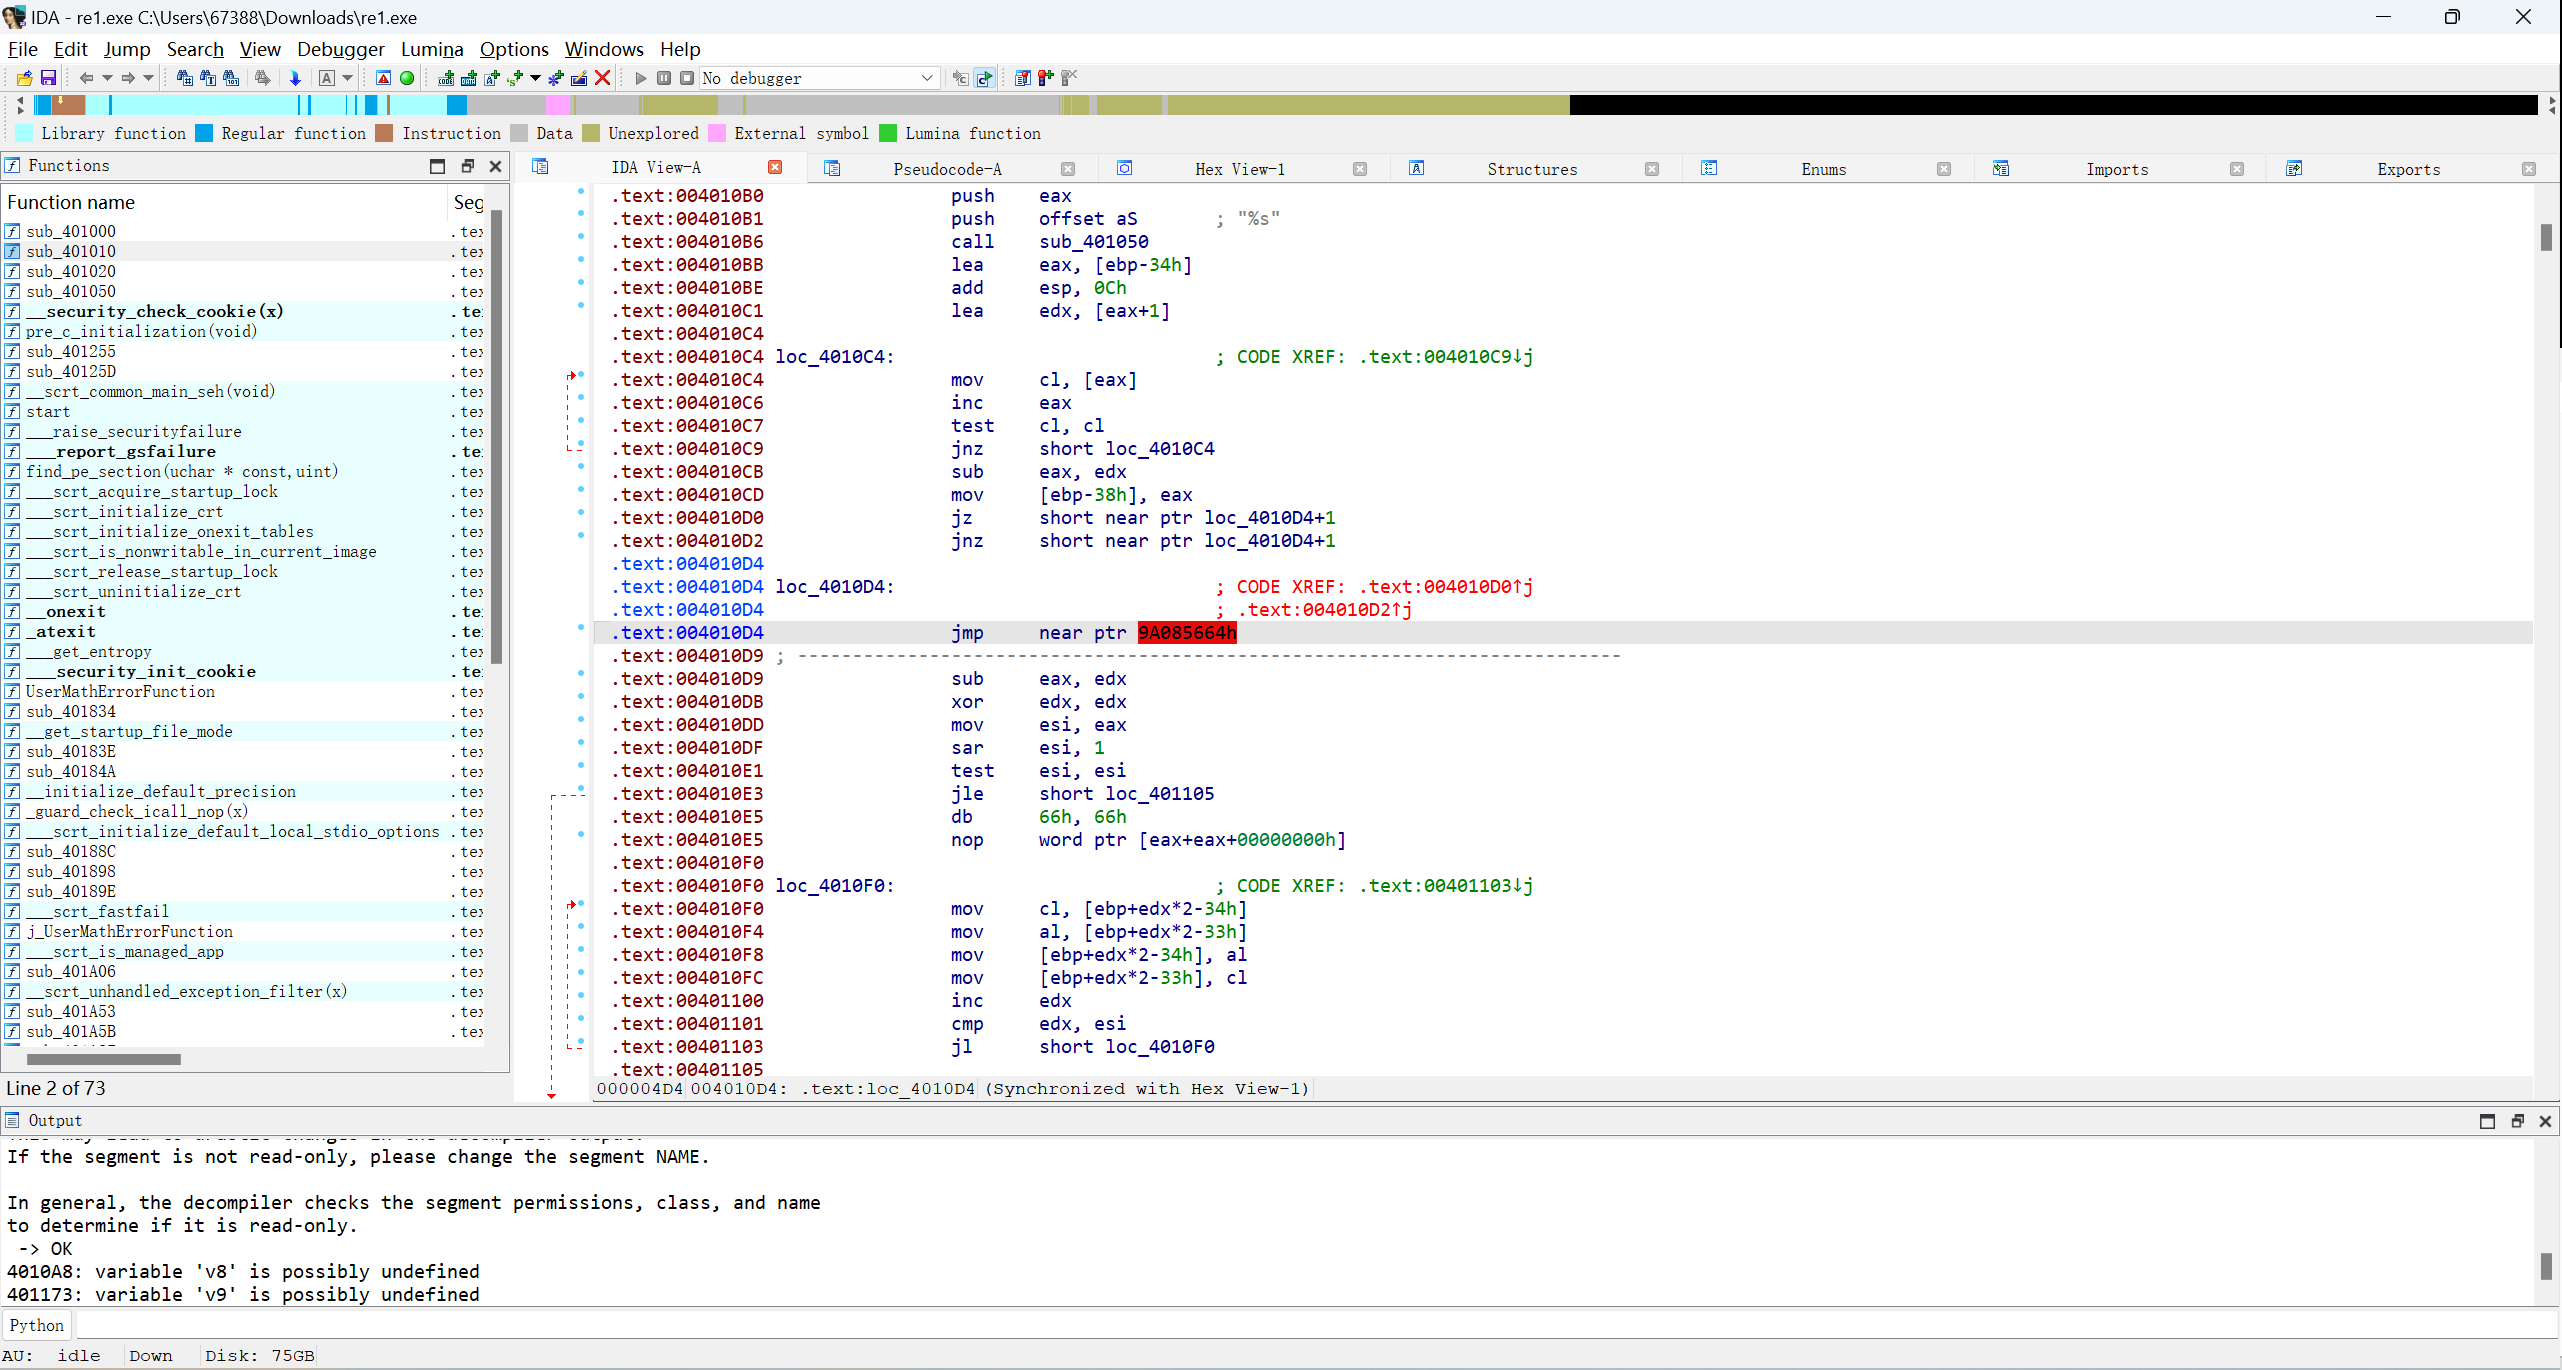Click the sub_401050 call operand in disassembly

point(1094,241)
